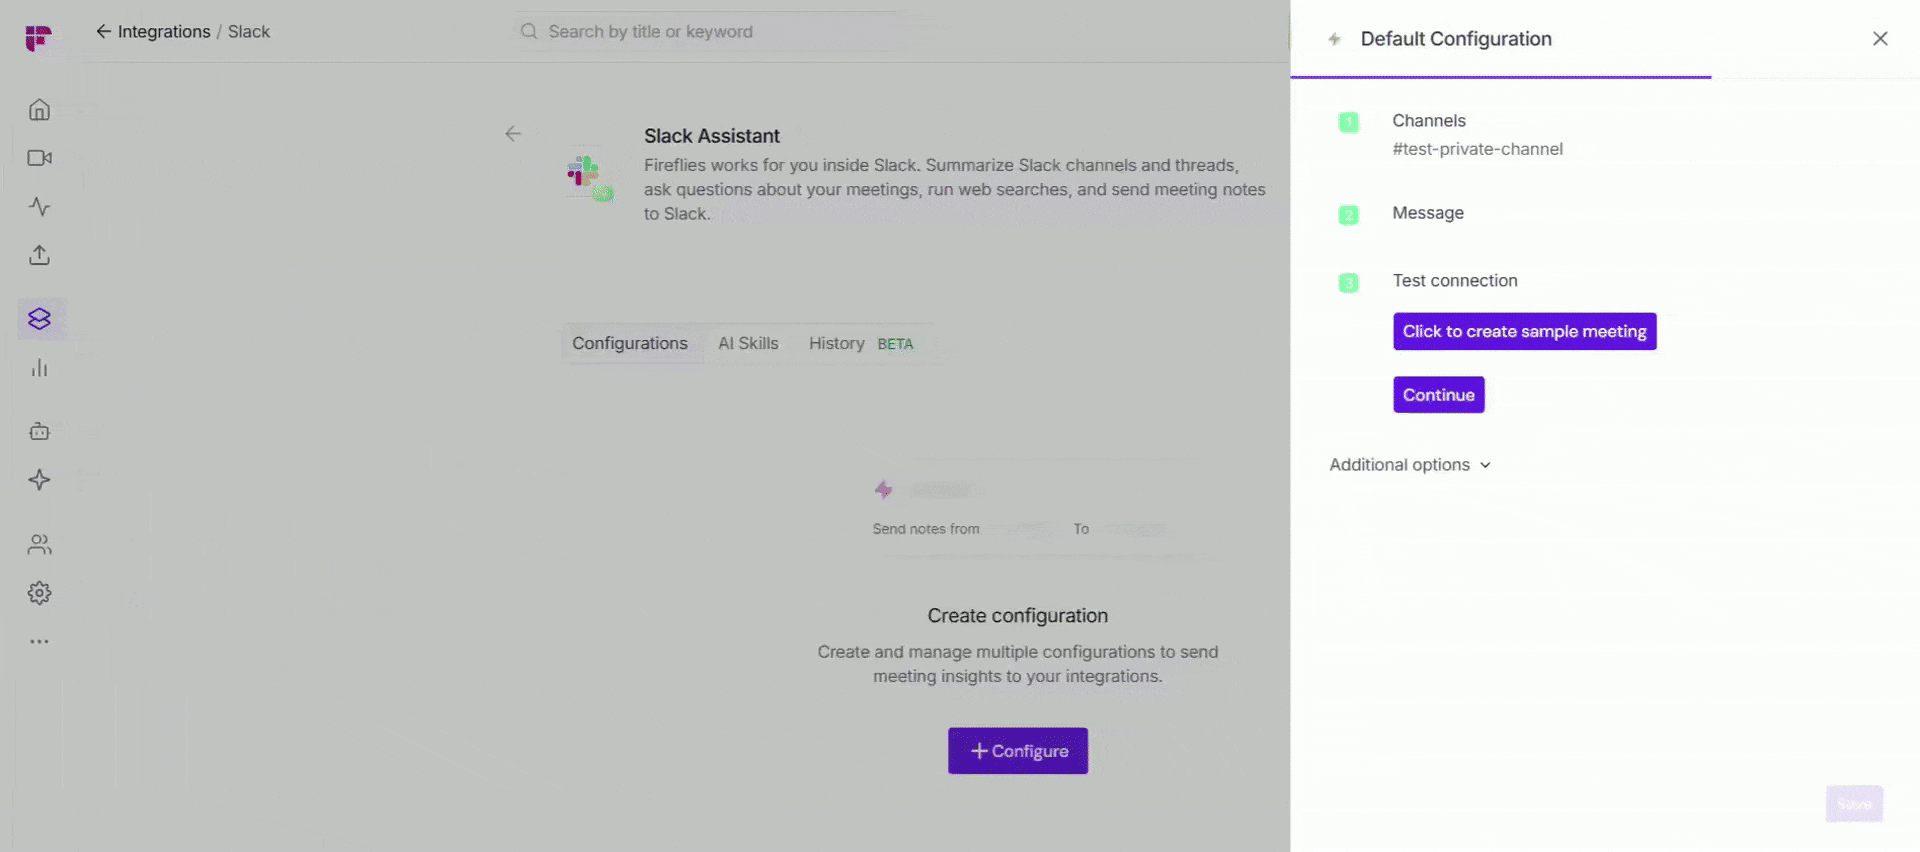Click the bolt icon in Default Configuration header
The width and height of the screenshot is (1920, 852).
(x=1334, y=39)
